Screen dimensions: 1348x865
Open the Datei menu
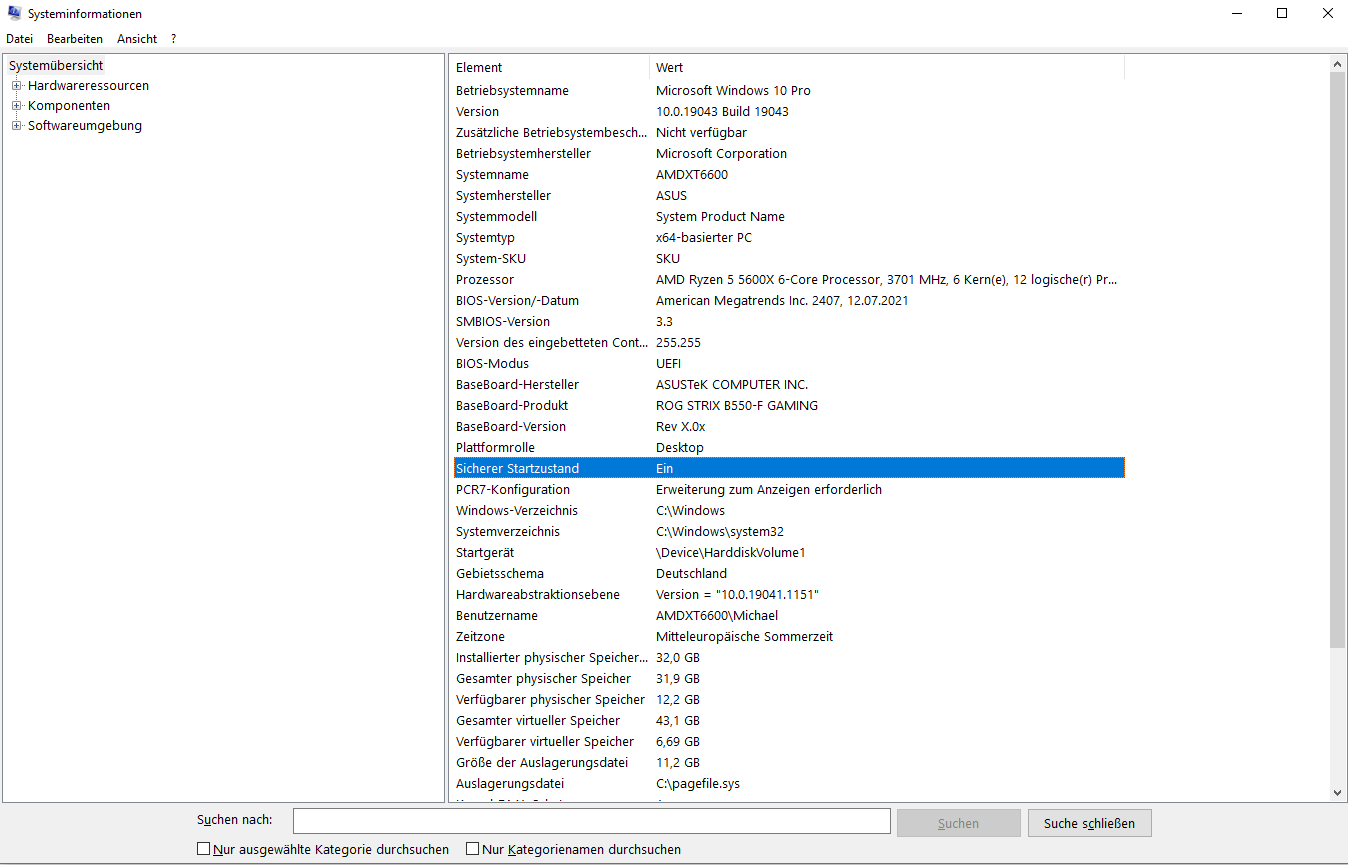pos(20,39)
